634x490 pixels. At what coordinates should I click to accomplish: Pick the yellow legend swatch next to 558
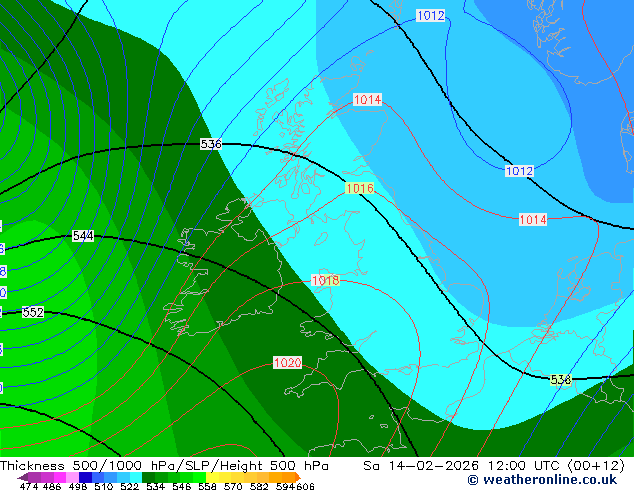pyautogui.click(x=212, y=477)
